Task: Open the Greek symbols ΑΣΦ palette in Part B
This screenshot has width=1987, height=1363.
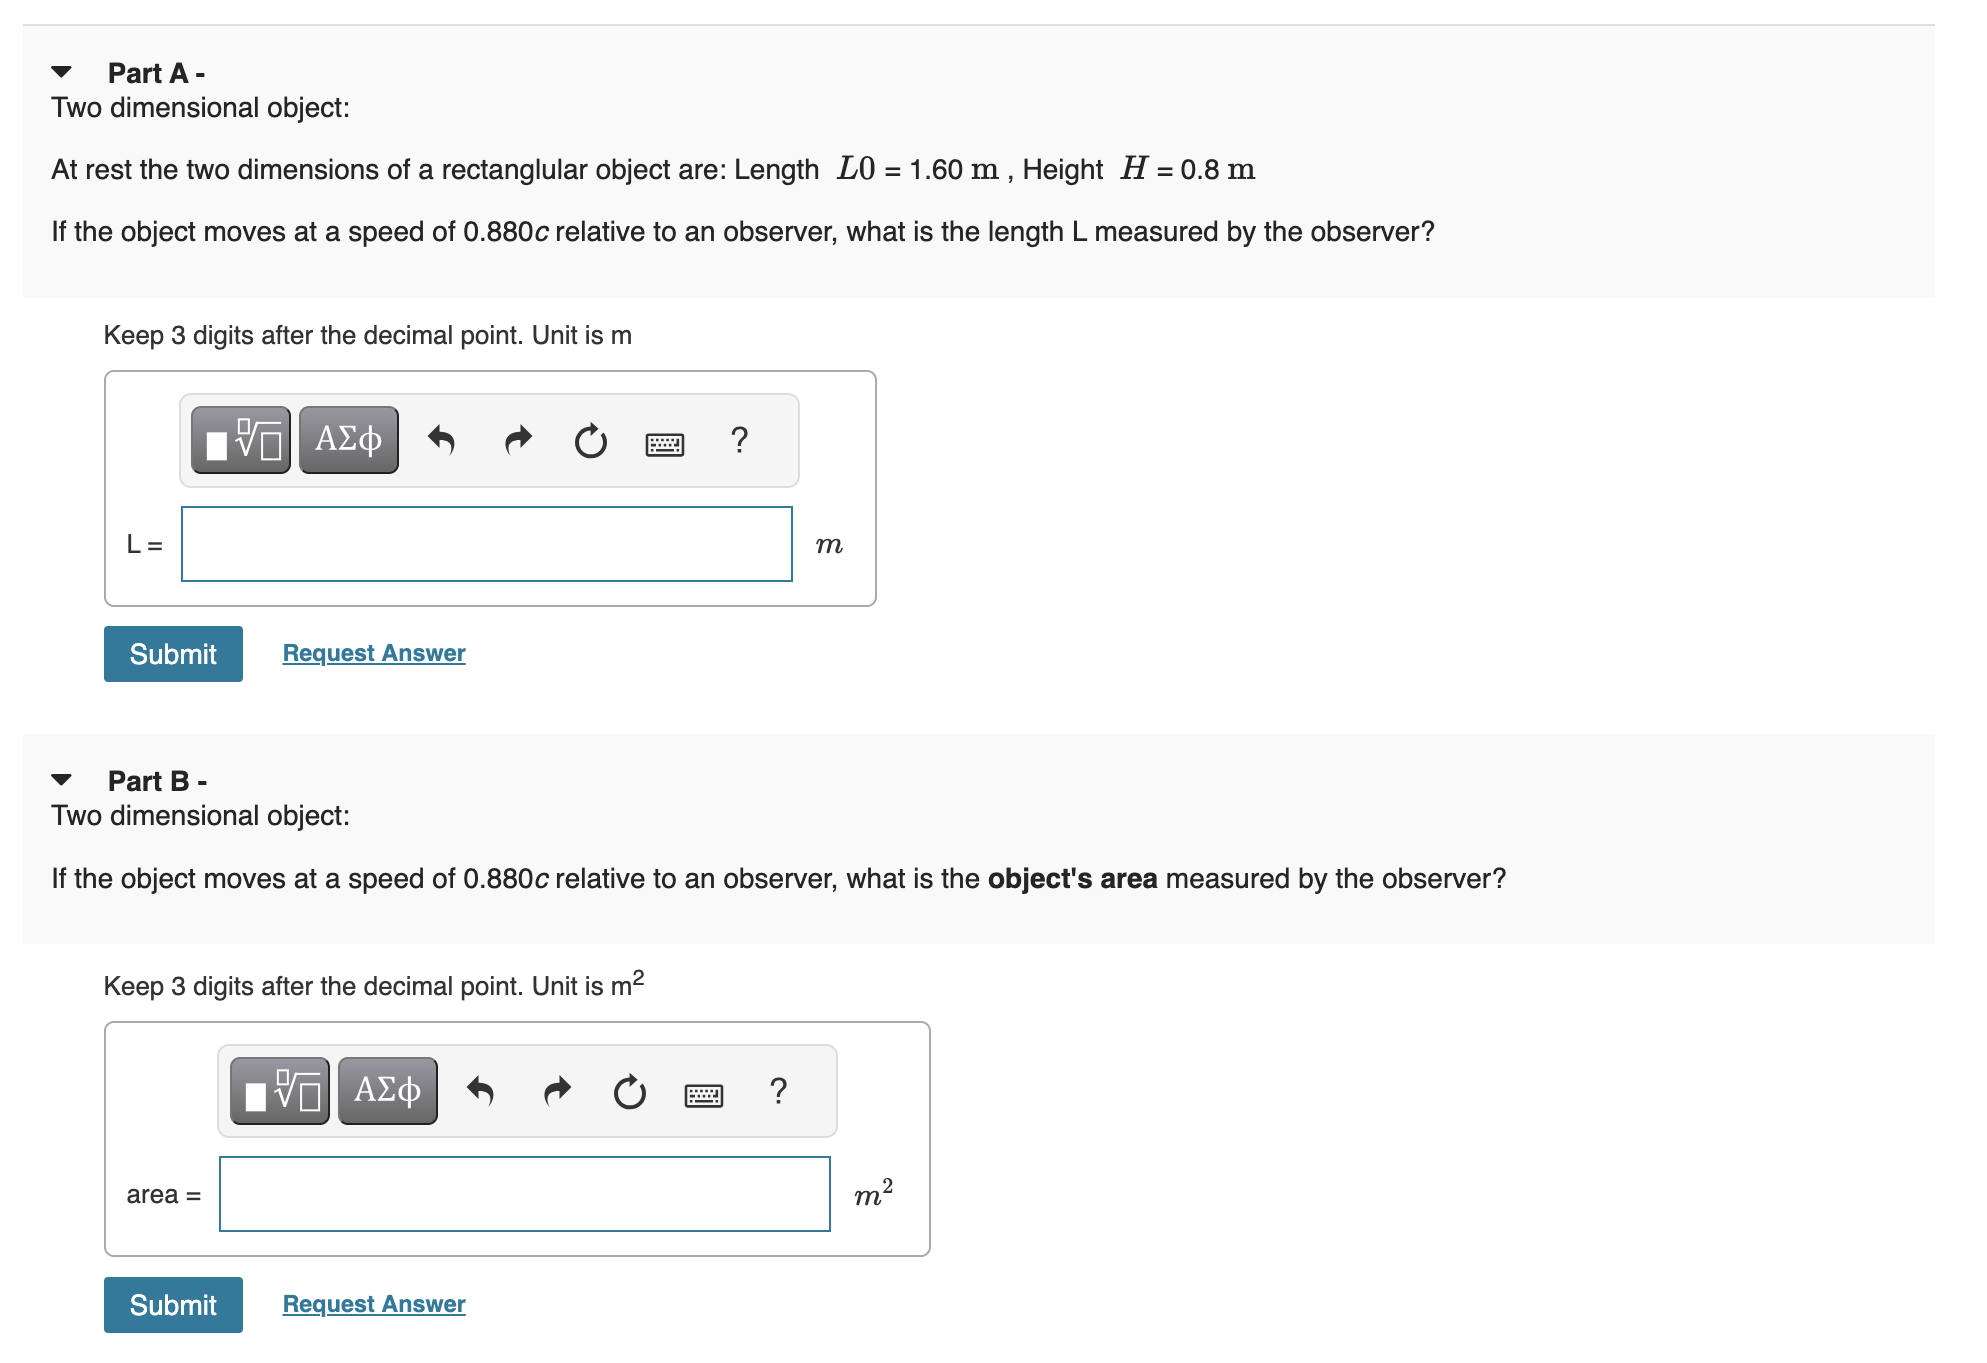Action: tap(387, 1090)
